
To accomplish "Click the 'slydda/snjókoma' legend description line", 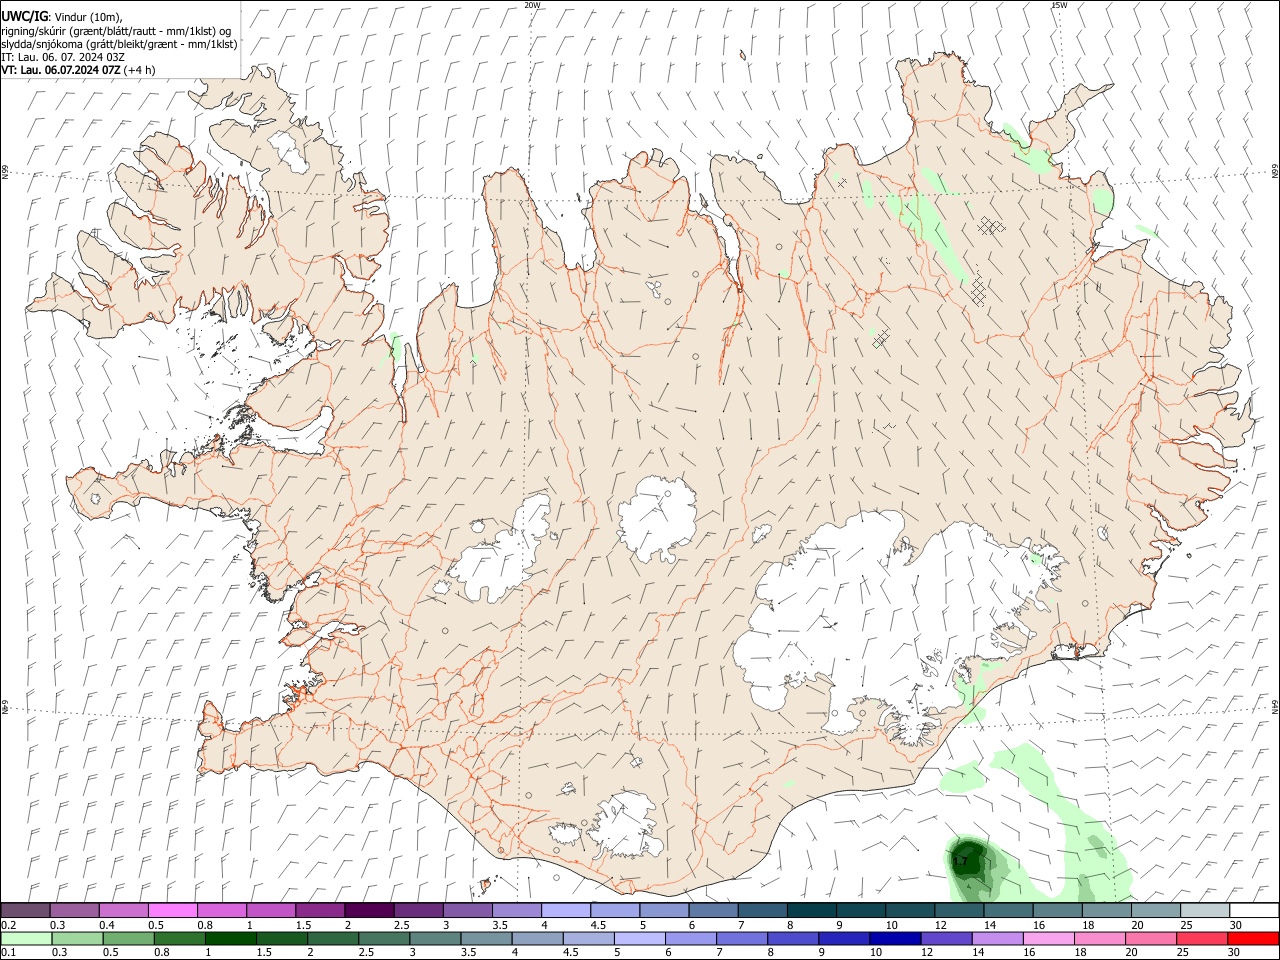I will point(119,44).
